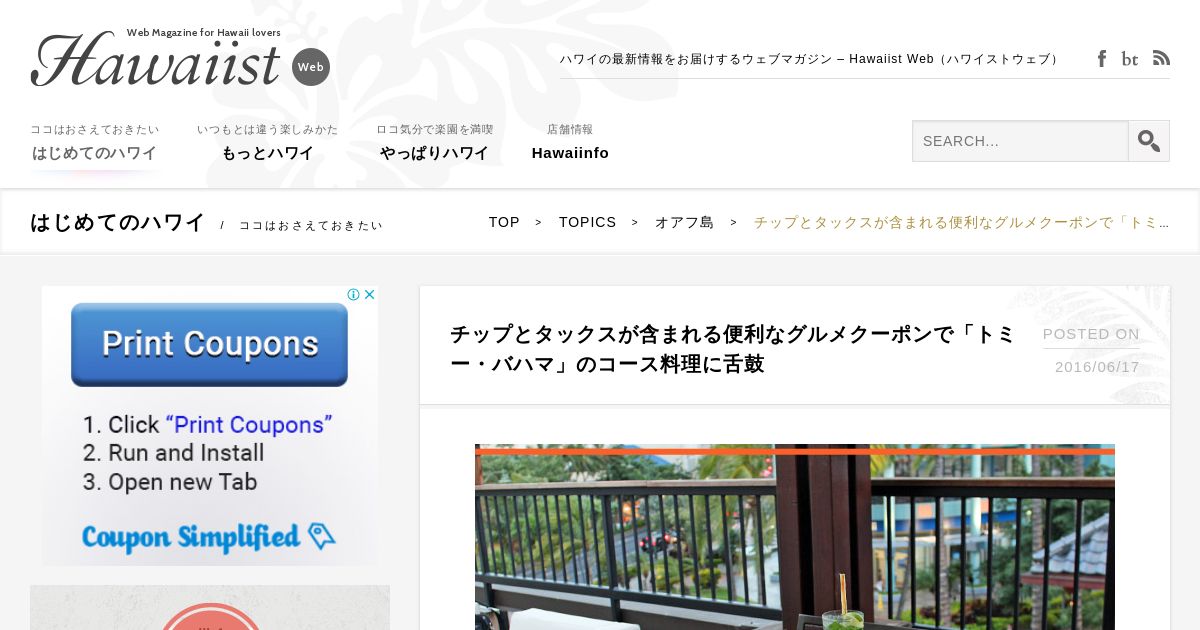Click the Print Coupons ad button
Screen dimensions: 1200x630
coord(209,344)
